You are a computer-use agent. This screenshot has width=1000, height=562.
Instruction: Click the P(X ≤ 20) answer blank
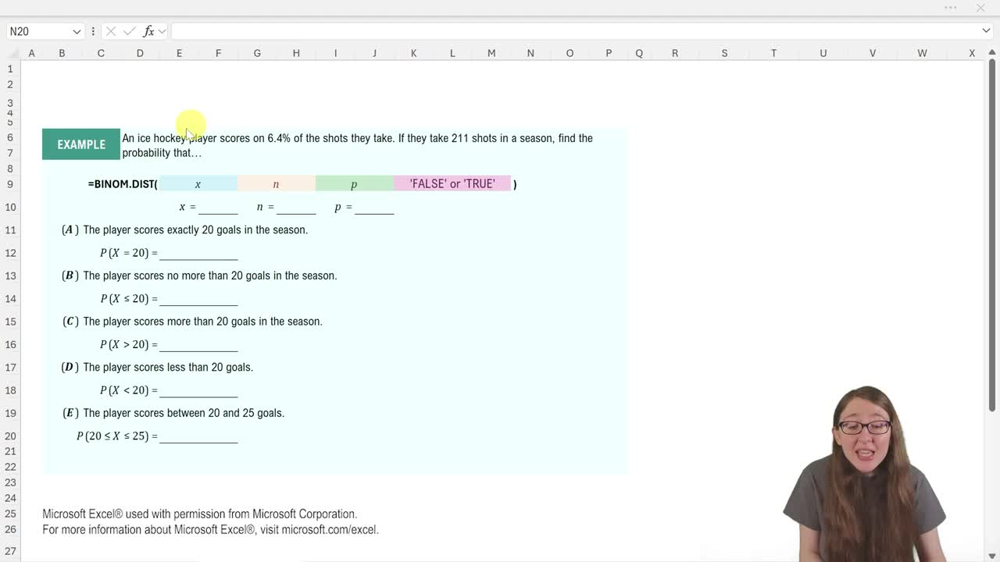pos(198,300)
